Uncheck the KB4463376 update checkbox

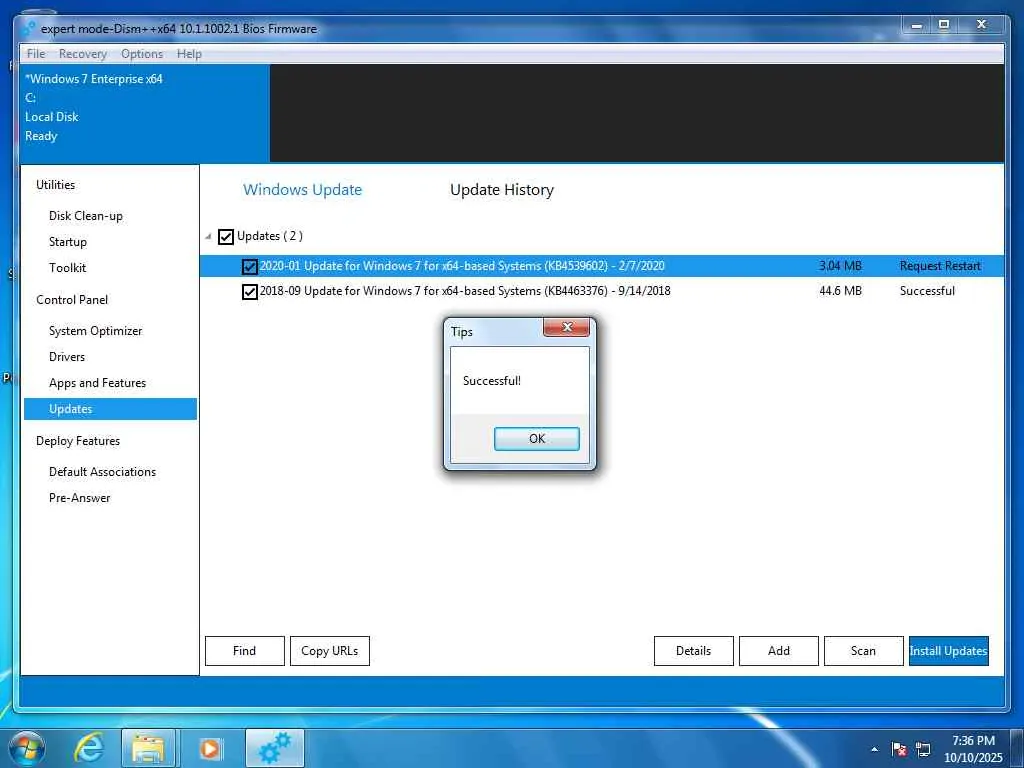tap(249, 291)
